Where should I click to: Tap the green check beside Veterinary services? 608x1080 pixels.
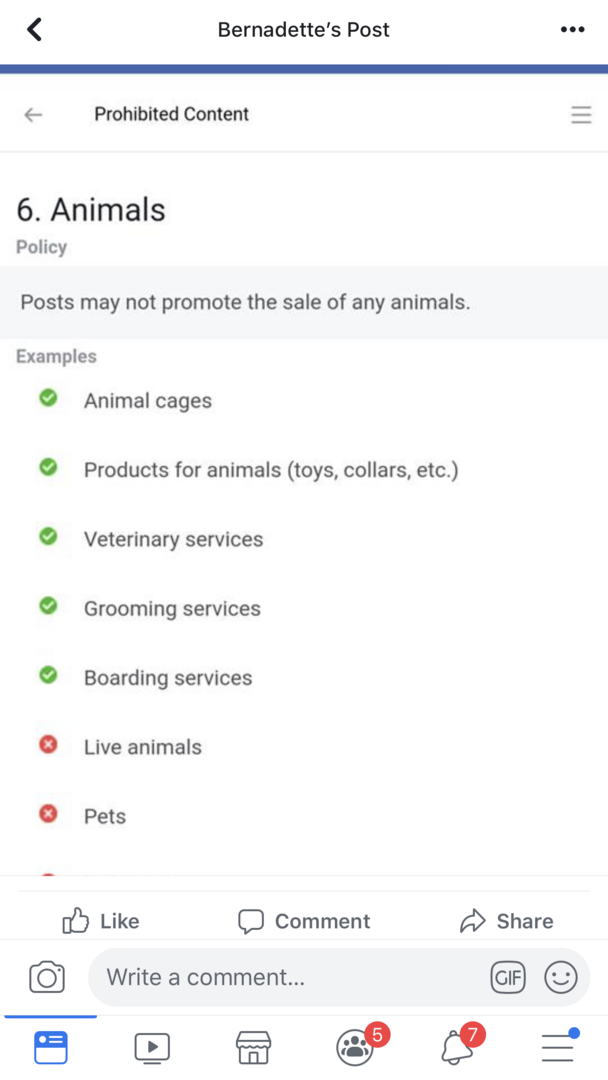(x=47, y=537)
